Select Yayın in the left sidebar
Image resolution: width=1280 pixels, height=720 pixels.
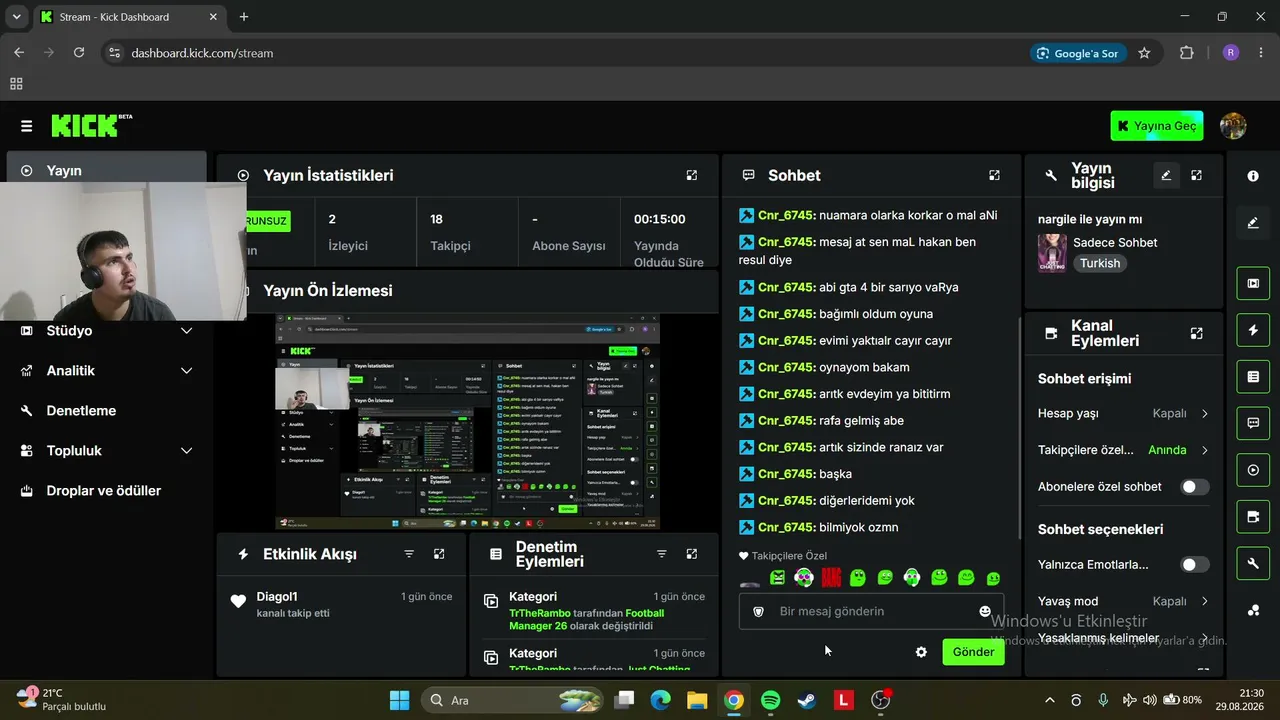pos(106,171)
